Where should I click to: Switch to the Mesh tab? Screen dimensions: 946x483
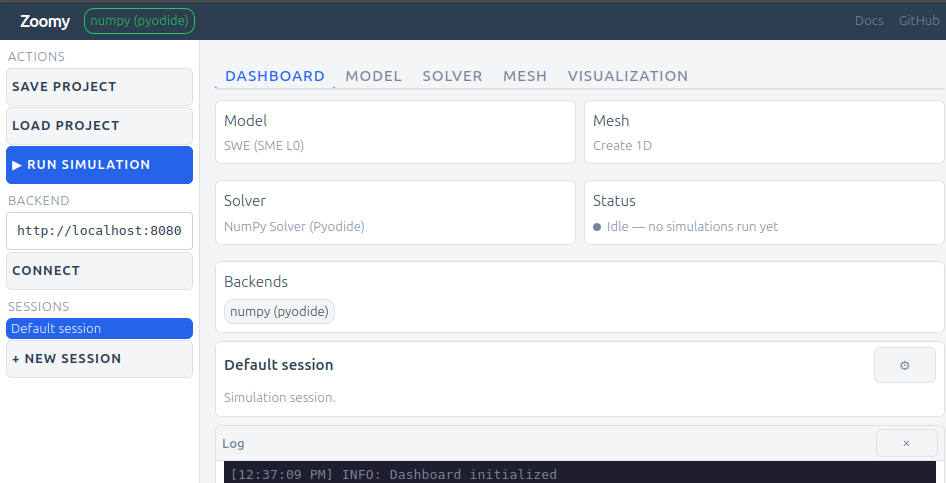(525, 76)
